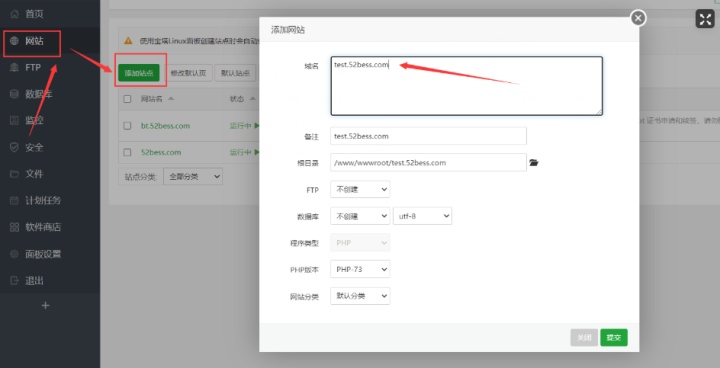Image resolution: width=720 pixels, height=368 pixels.
Task: Close the 添加网站 dialog with the X
Action: 638,18
